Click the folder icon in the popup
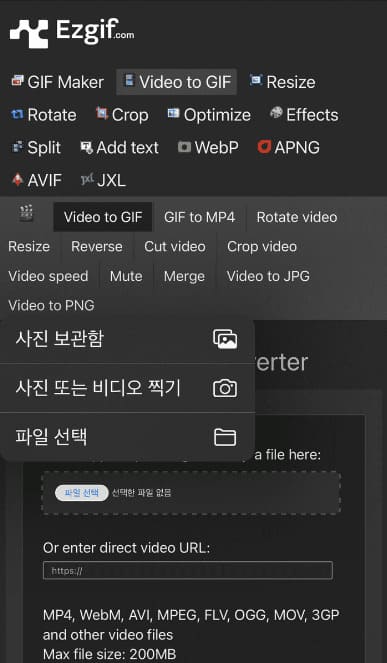The image size is (387, 663). (225, 437)
